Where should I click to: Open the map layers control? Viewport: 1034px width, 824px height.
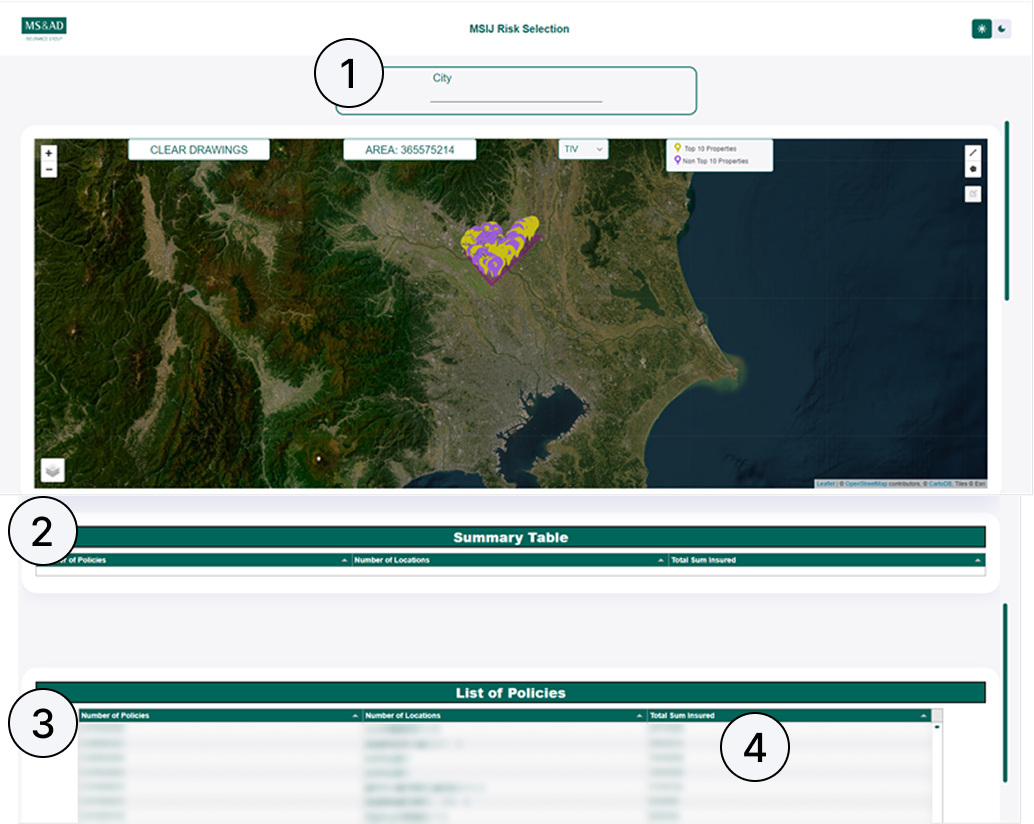pyautogui.click(x=53, y=470)
